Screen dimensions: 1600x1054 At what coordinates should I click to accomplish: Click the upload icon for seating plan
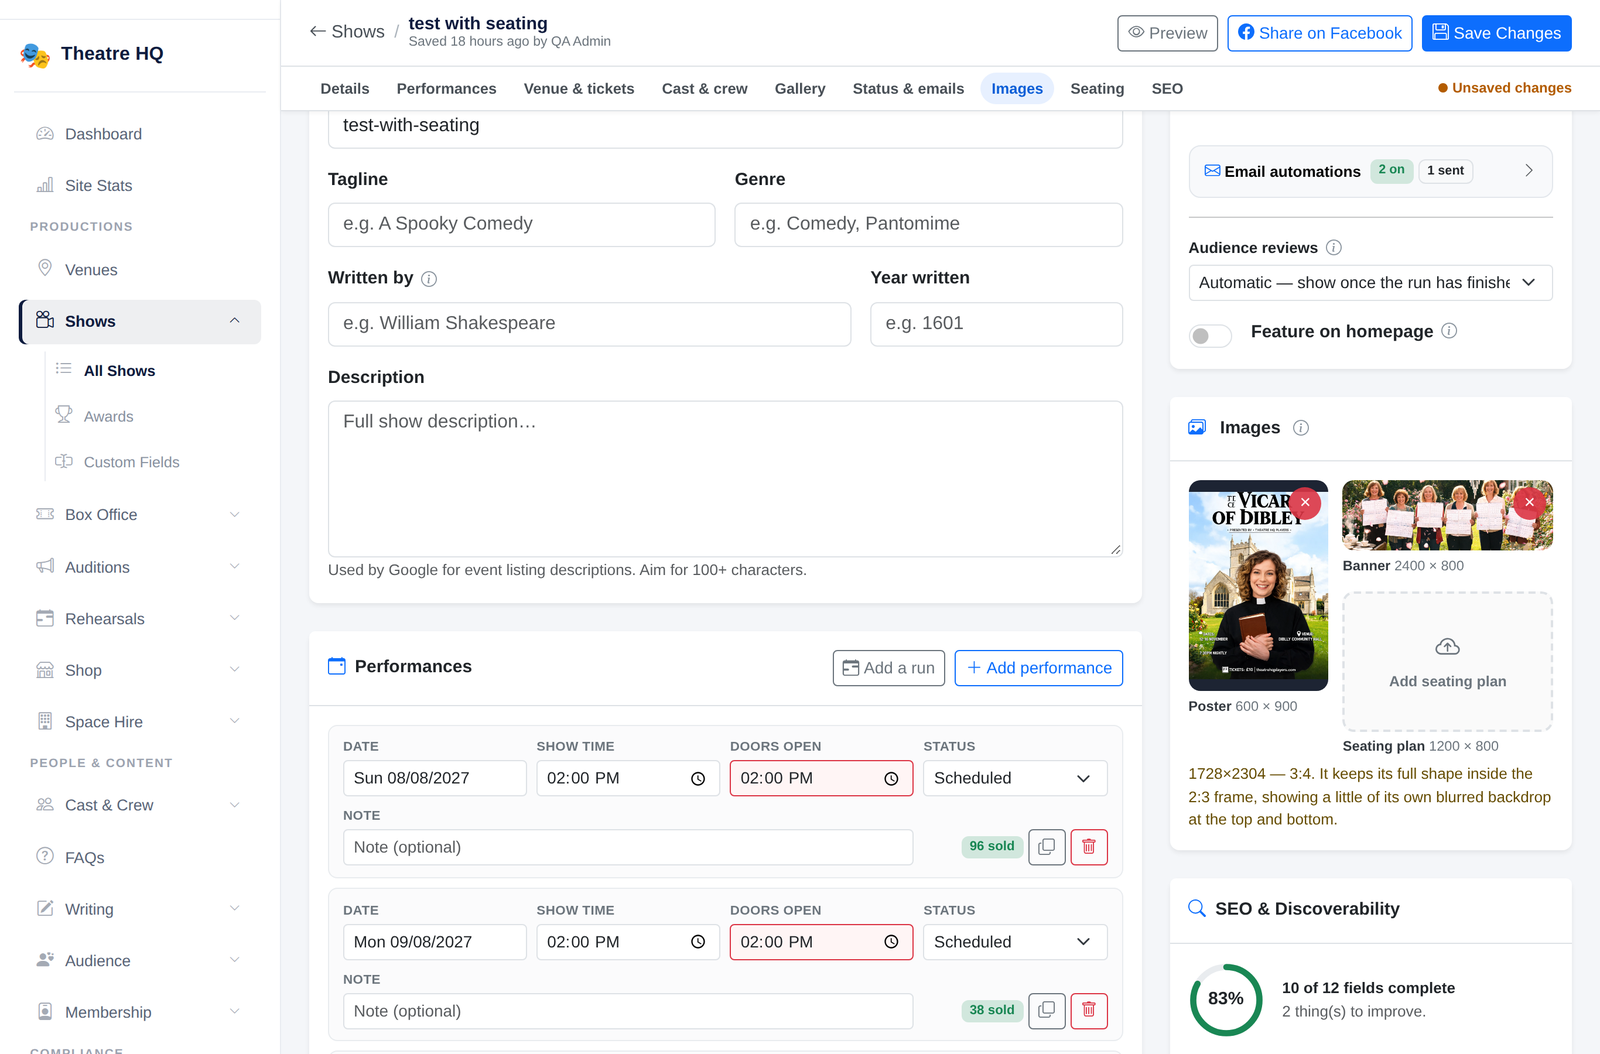point(1447,647)
